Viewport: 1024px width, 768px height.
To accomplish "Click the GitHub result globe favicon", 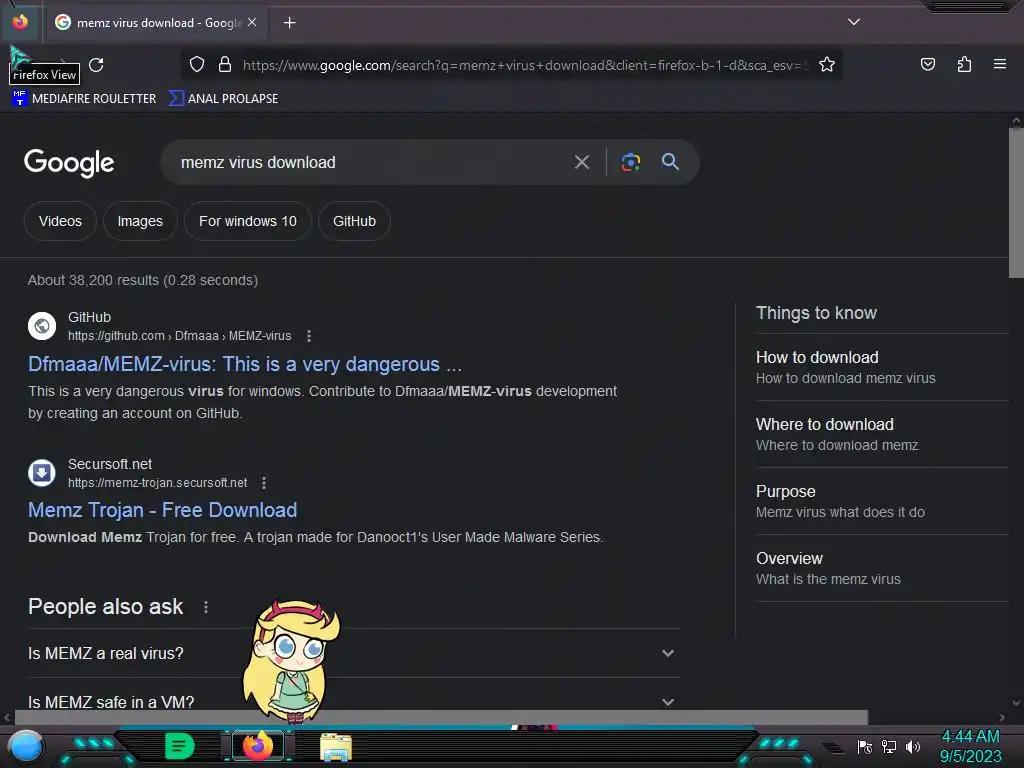I will (42, 326).
